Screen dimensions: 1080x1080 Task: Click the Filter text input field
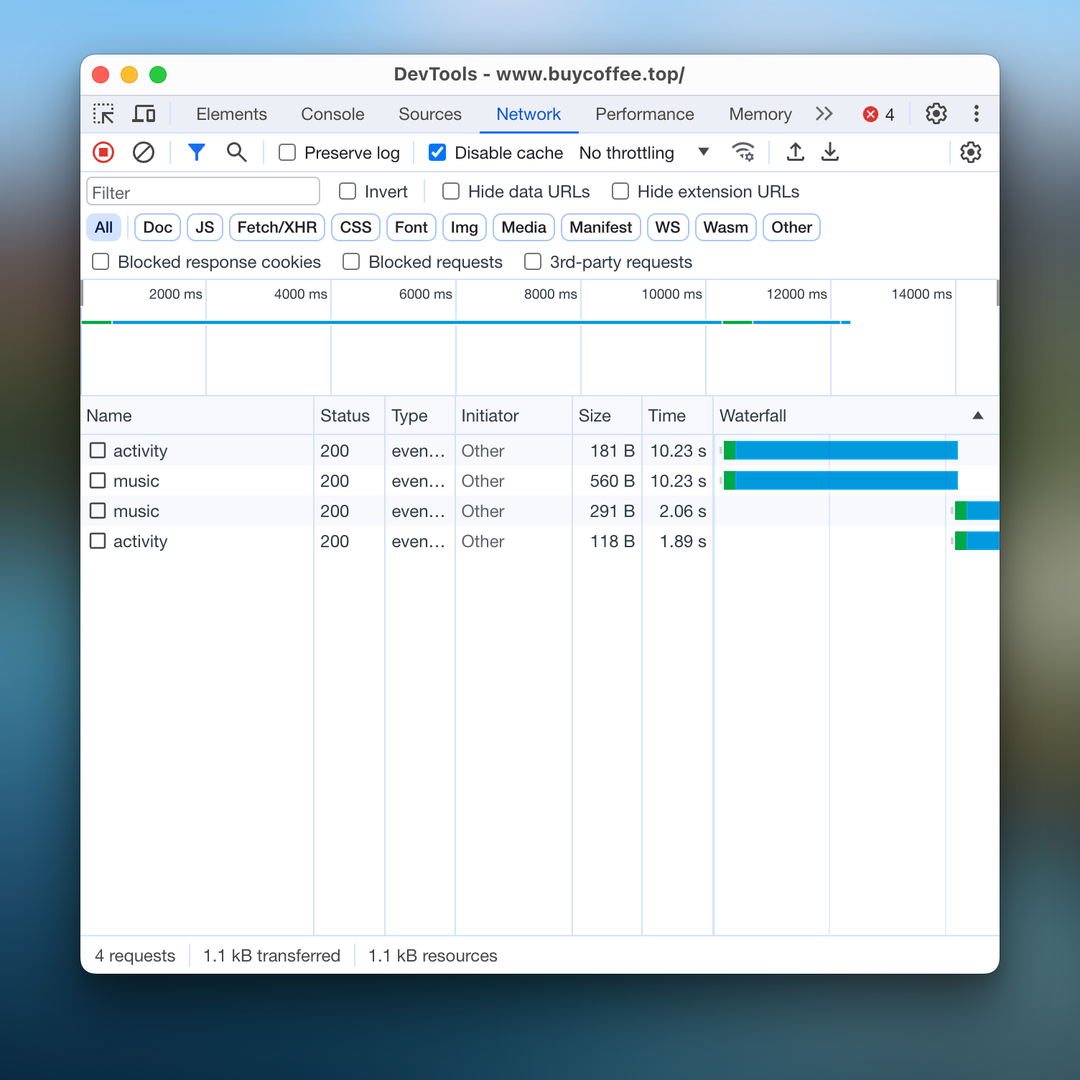[203, 192]
